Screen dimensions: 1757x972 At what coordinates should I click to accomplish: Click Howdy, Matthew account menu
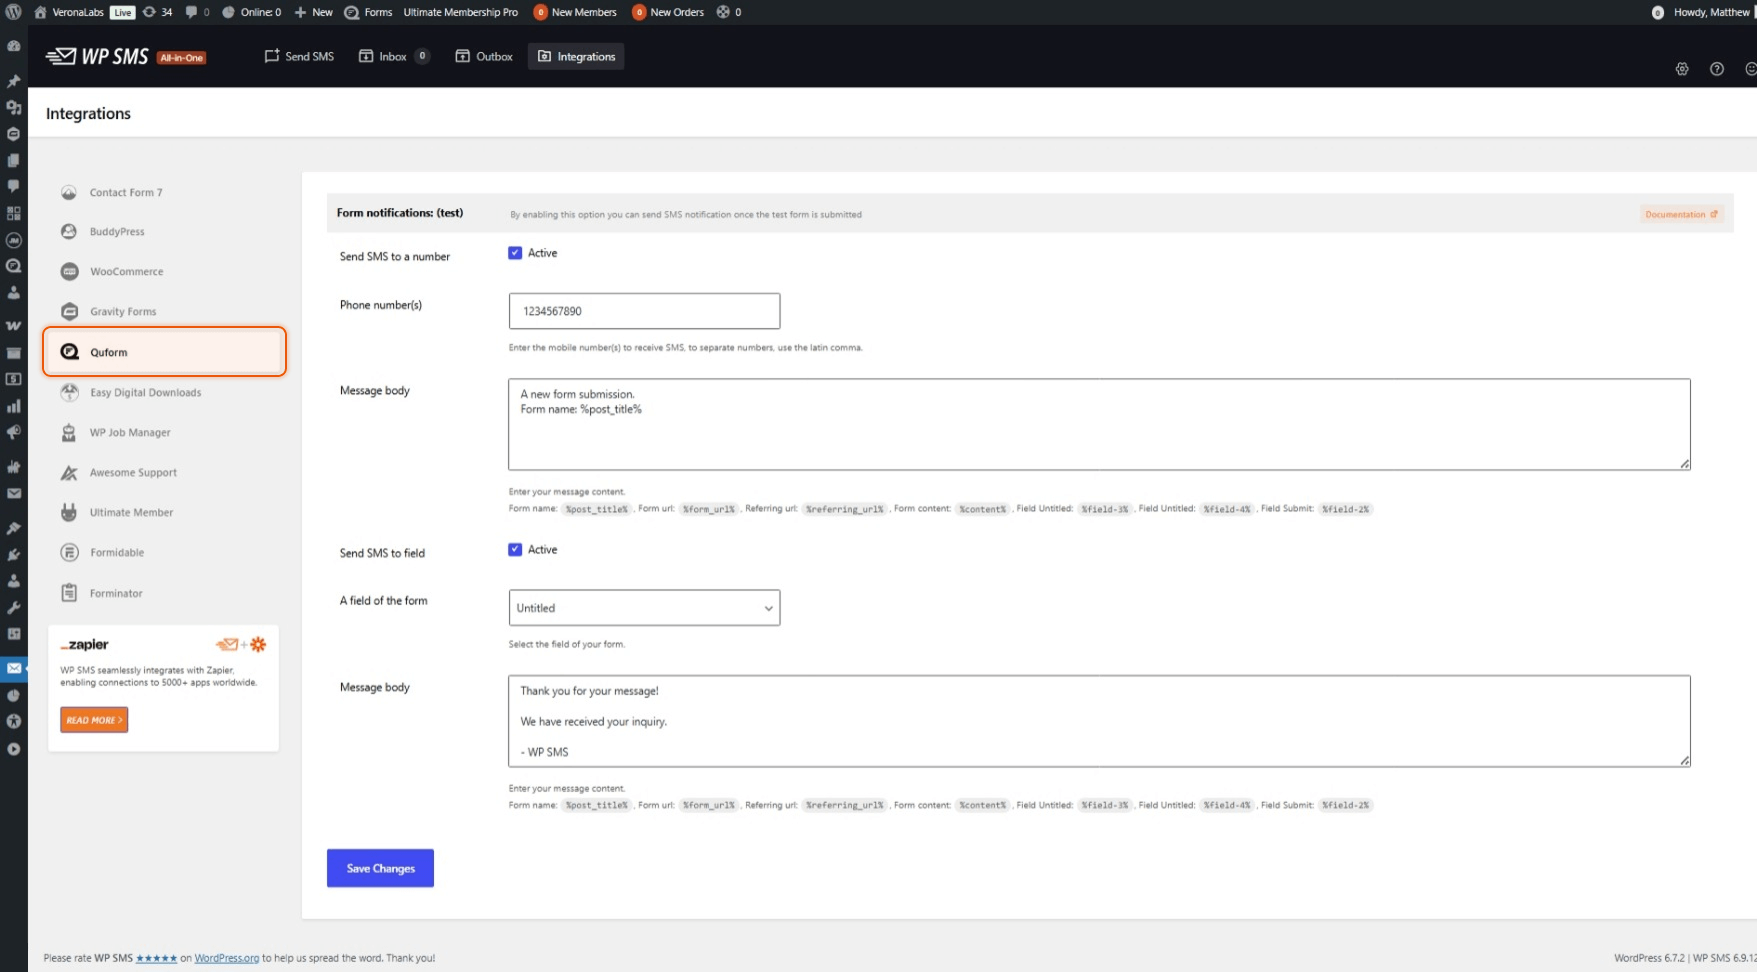(x=1702, y=12)
